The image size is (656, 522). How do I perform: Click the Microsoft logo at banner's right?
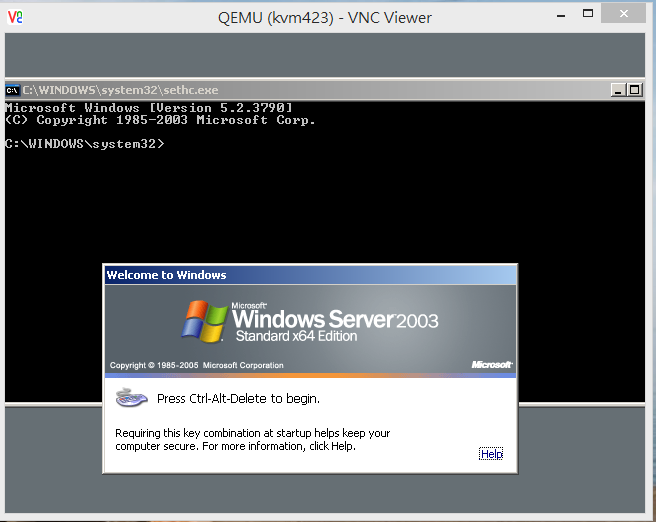click(x=492, y=365)
